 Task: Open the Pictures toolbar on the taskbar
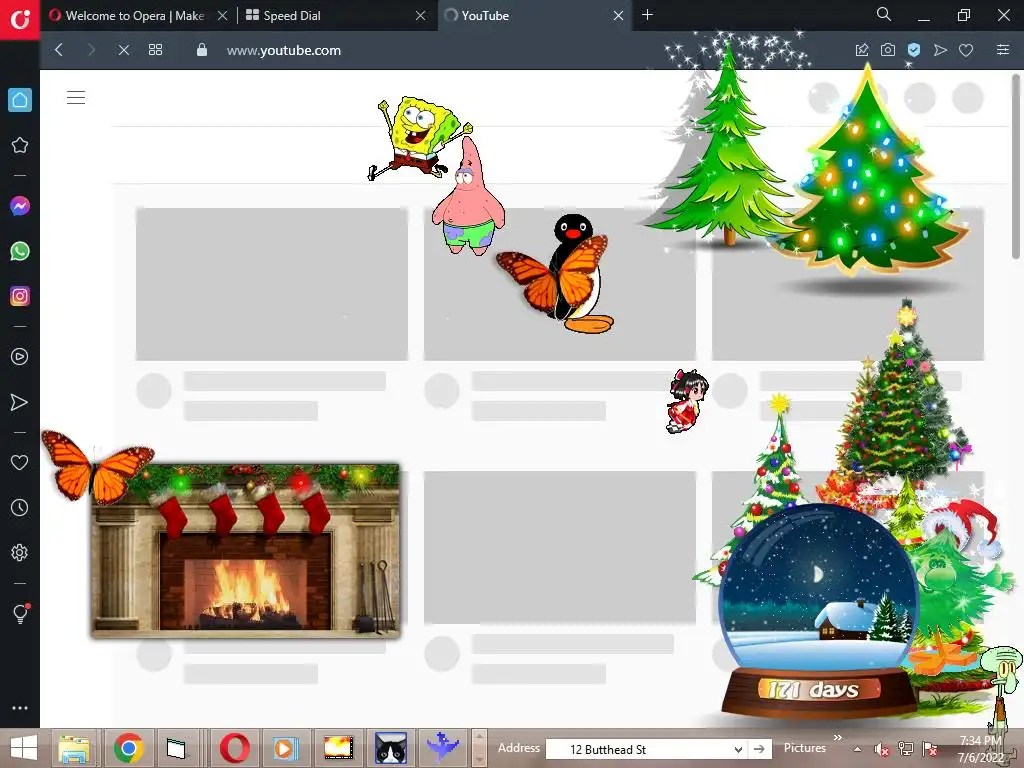(805, 748)
